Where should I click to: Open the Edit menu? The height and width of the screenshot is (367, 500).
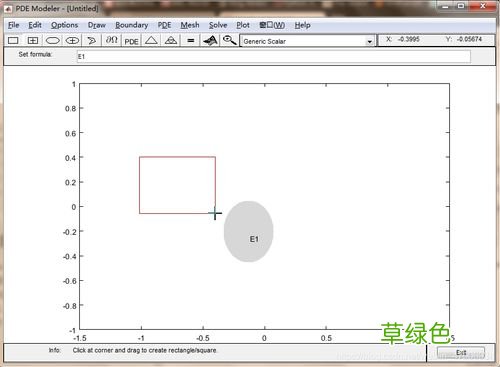(x=35, y=25)
